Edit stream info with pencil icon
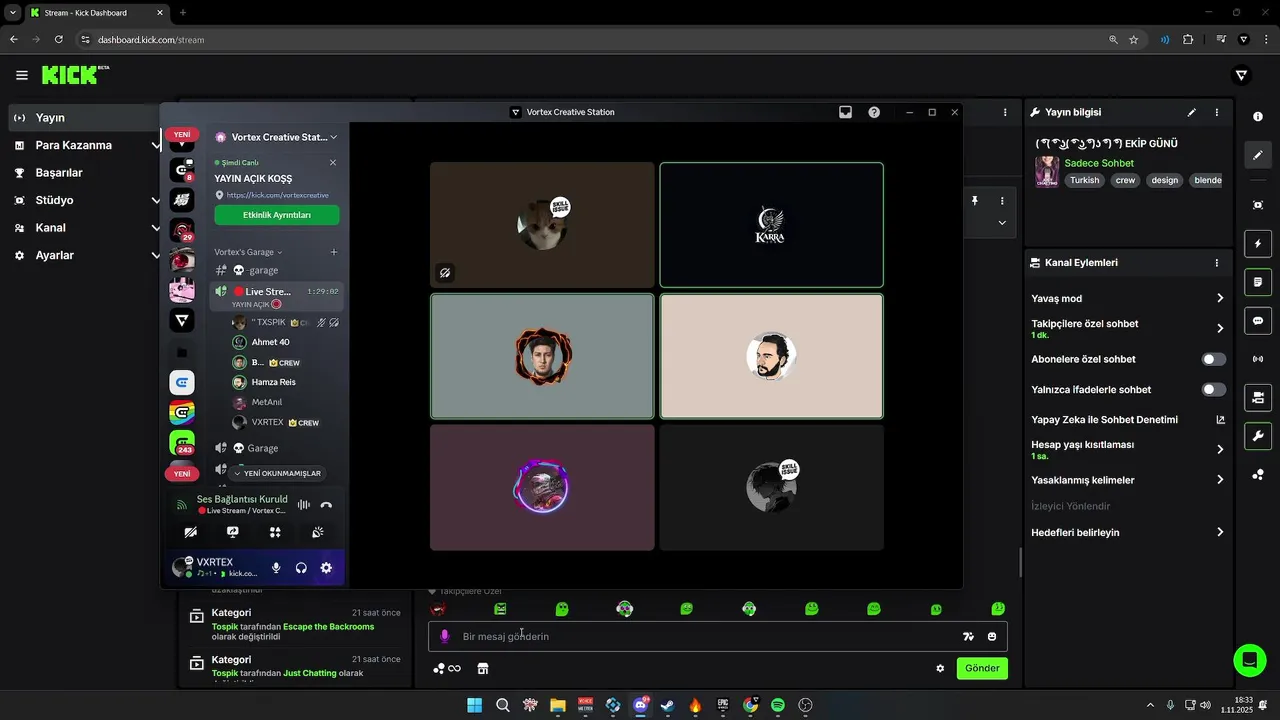The image size is (1280, 720). tap(1191, 112)
